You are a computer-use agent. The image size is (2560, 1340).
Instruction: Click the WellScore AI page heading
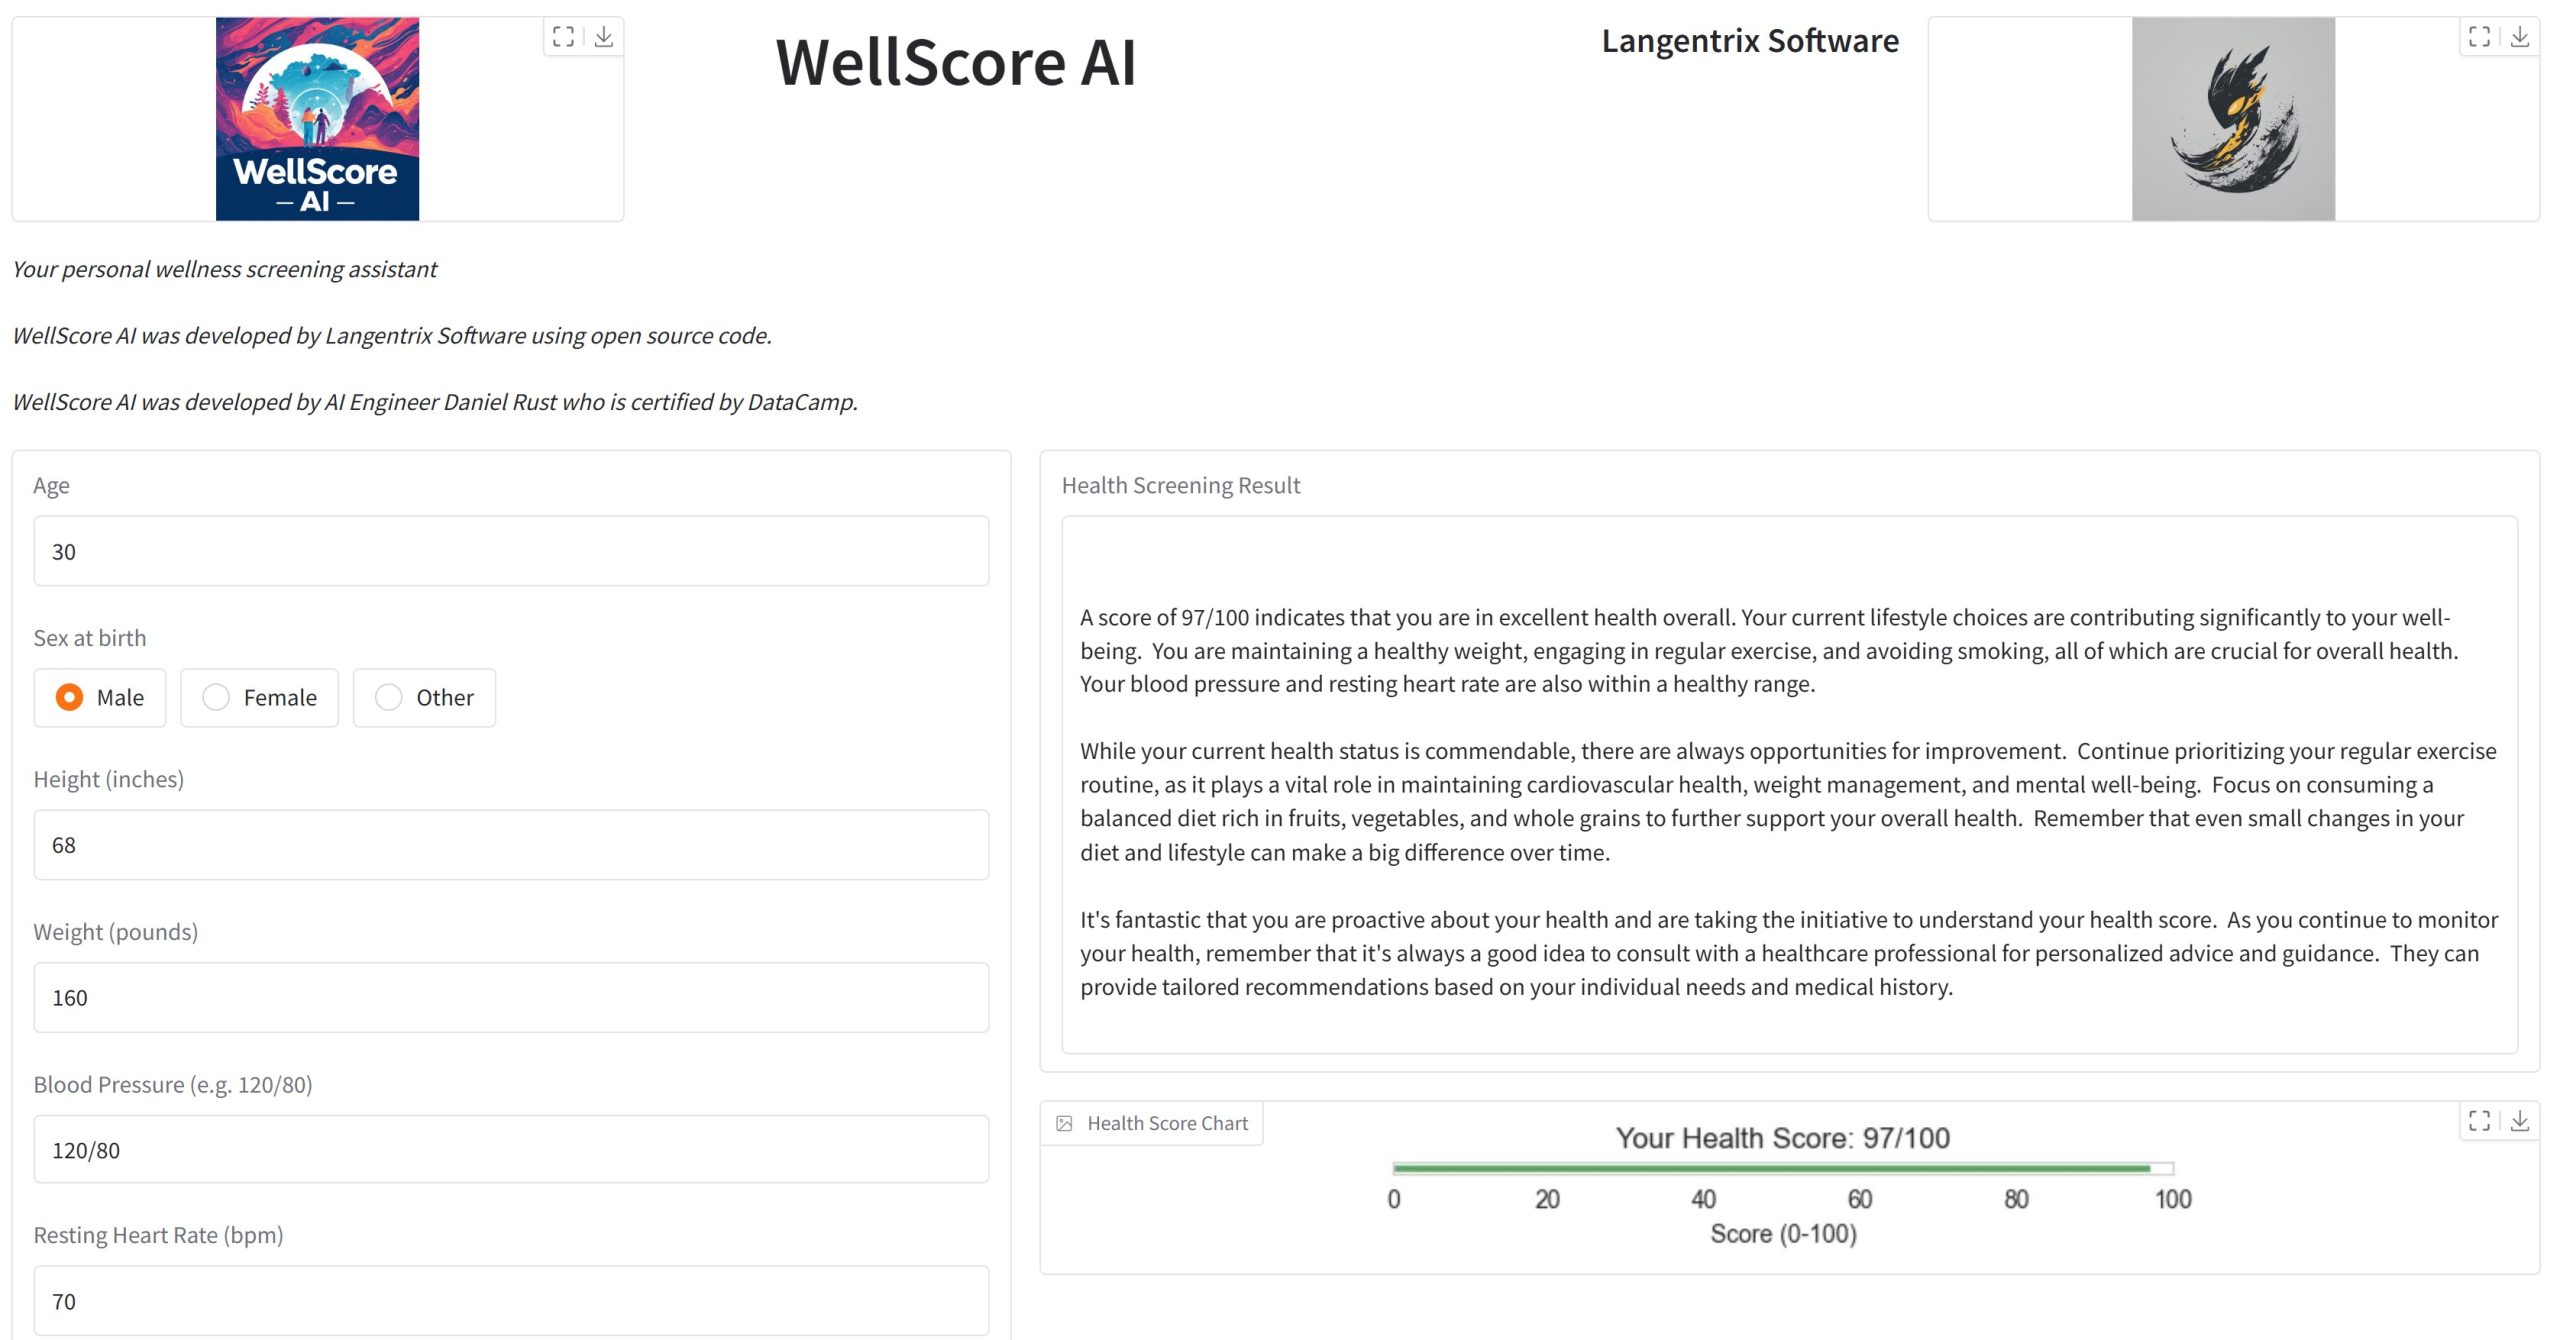[x=955, y=63]
